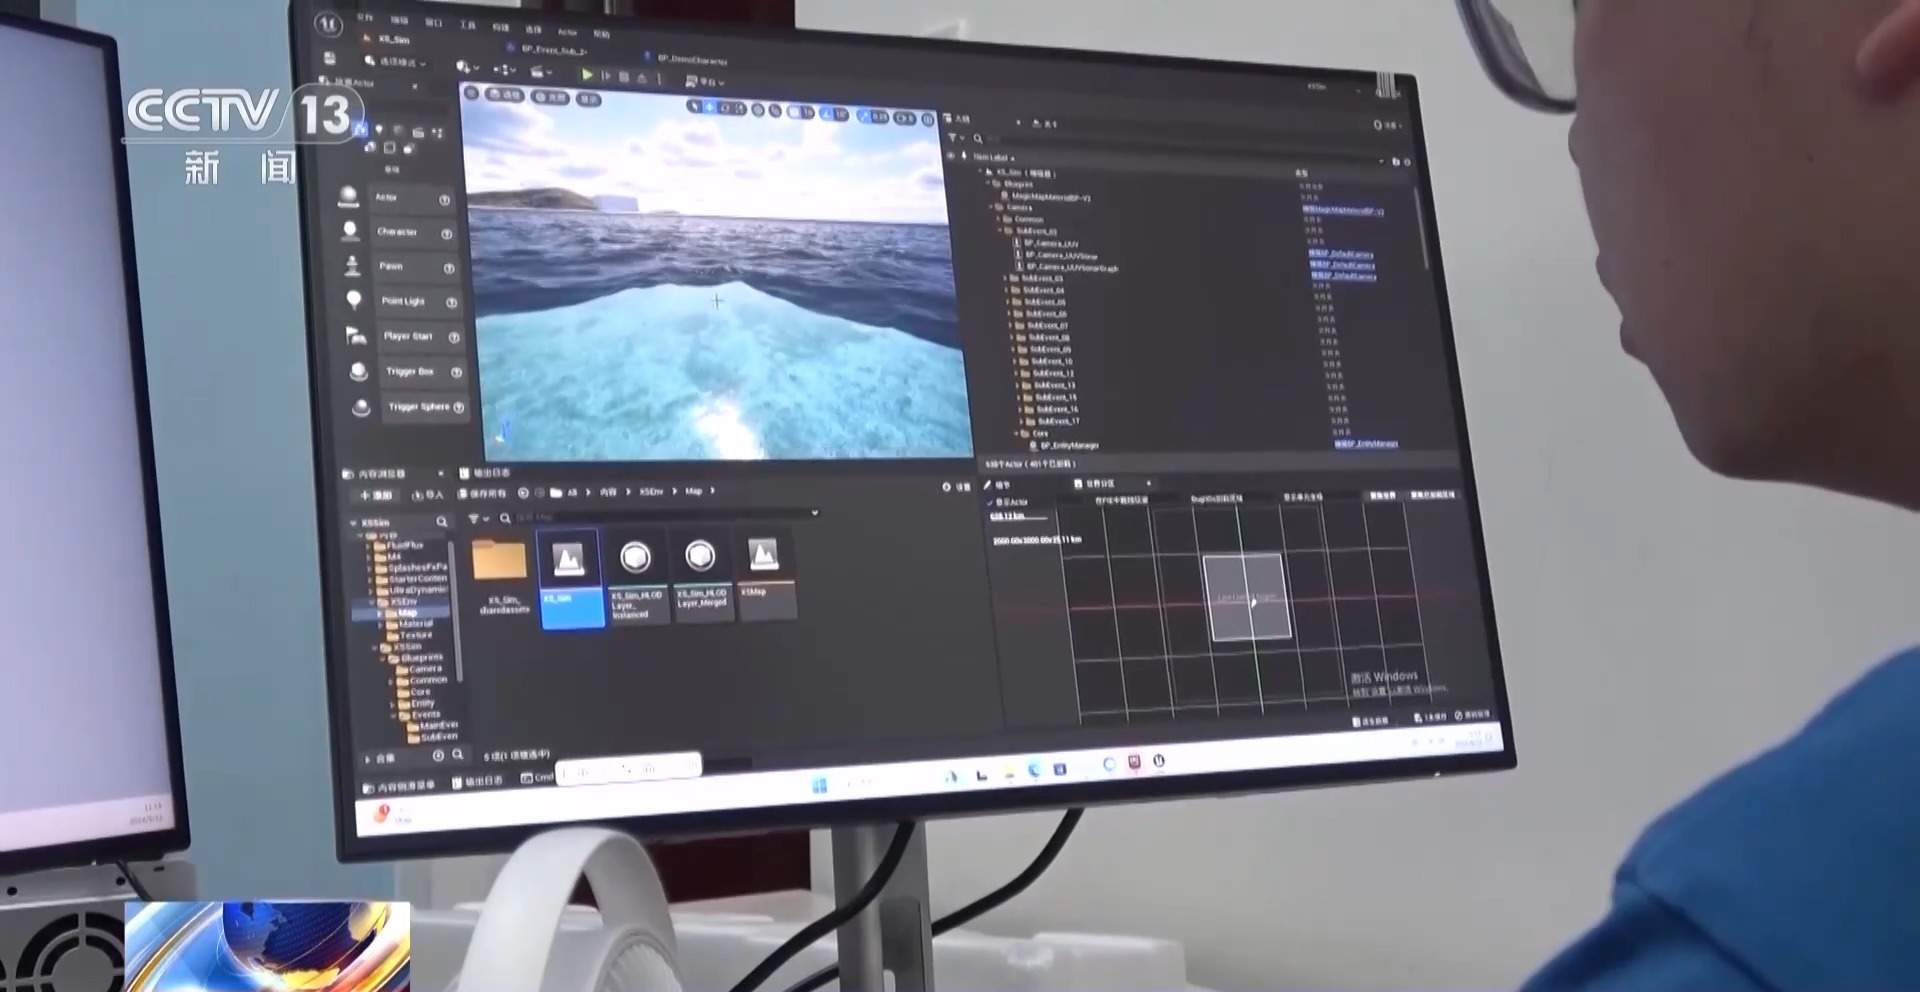This screenshot has height=992, width=1920.
Task: Click the Map breadcrumb in content path
Action: tap(693, 491)
